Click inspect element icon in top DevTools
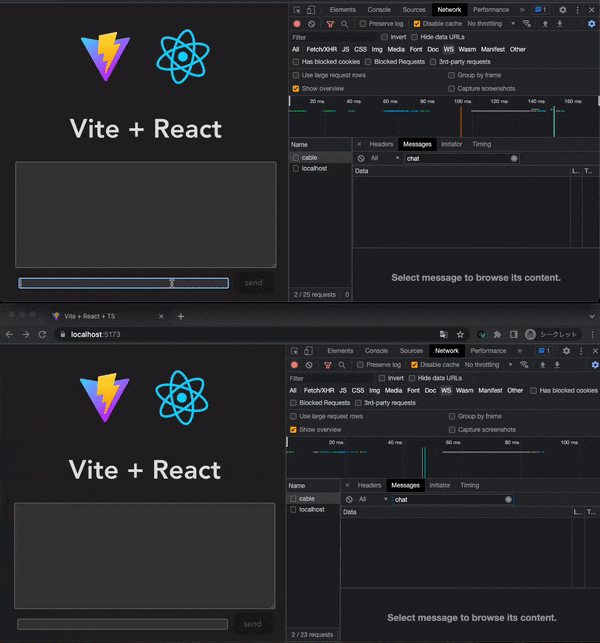The width and height of the screenshot is (600, 643). [x=297, y=10]
